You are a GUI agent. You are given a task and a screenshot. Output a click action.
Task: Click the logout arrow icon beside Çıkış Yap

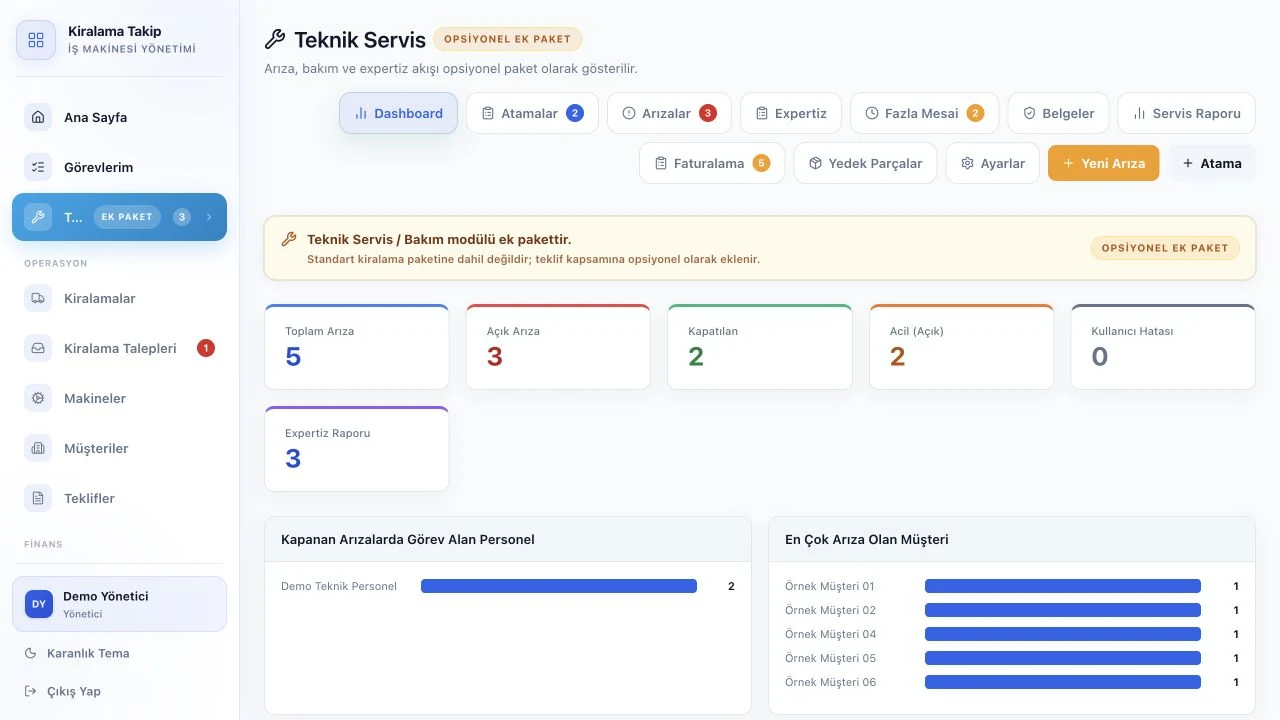click(x=30, y=691)
